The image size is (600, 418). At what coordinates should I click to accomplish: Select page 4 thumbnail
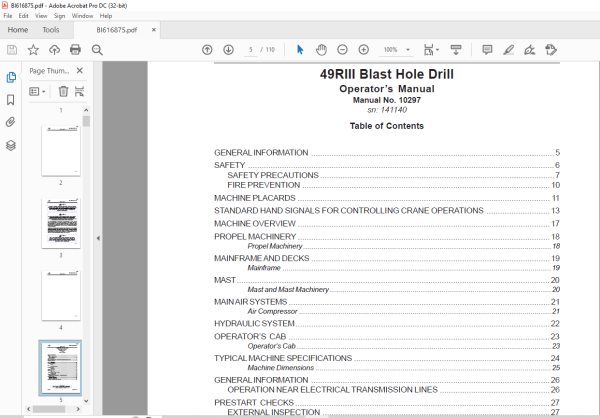(61, 296)
